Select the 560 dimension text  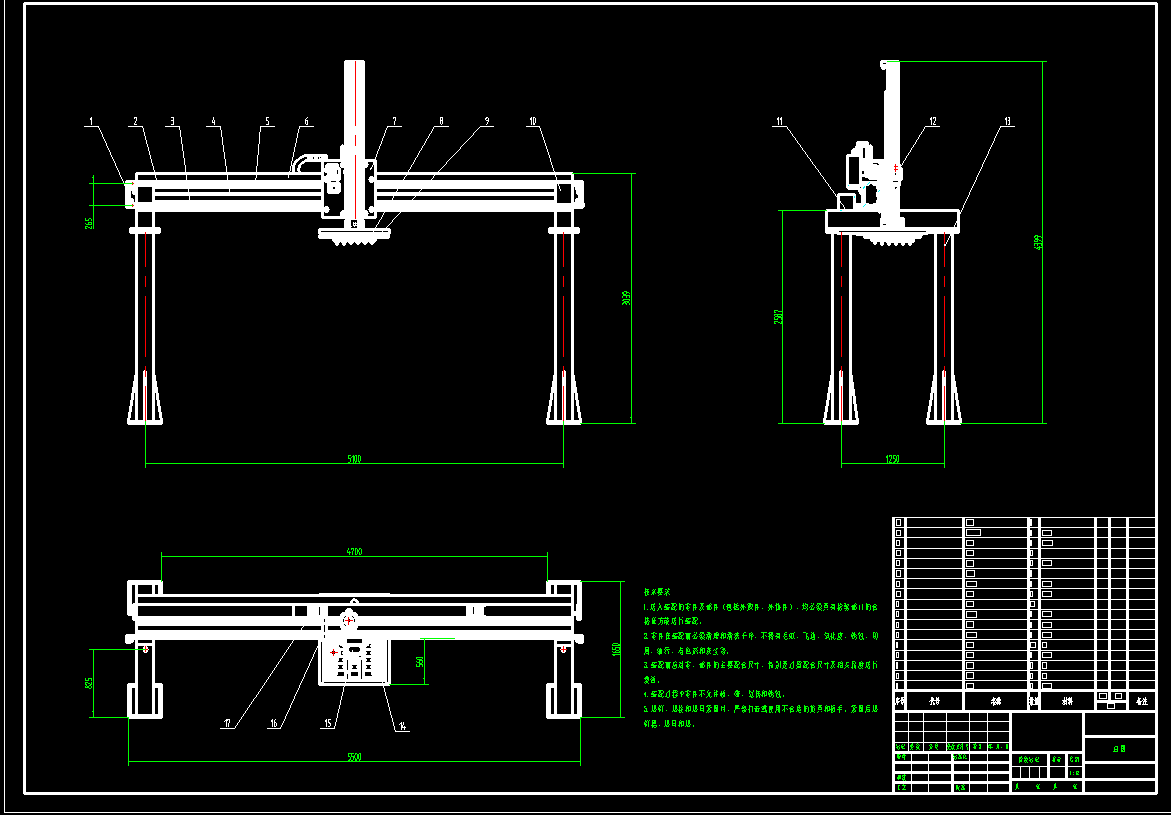[420, 662]
